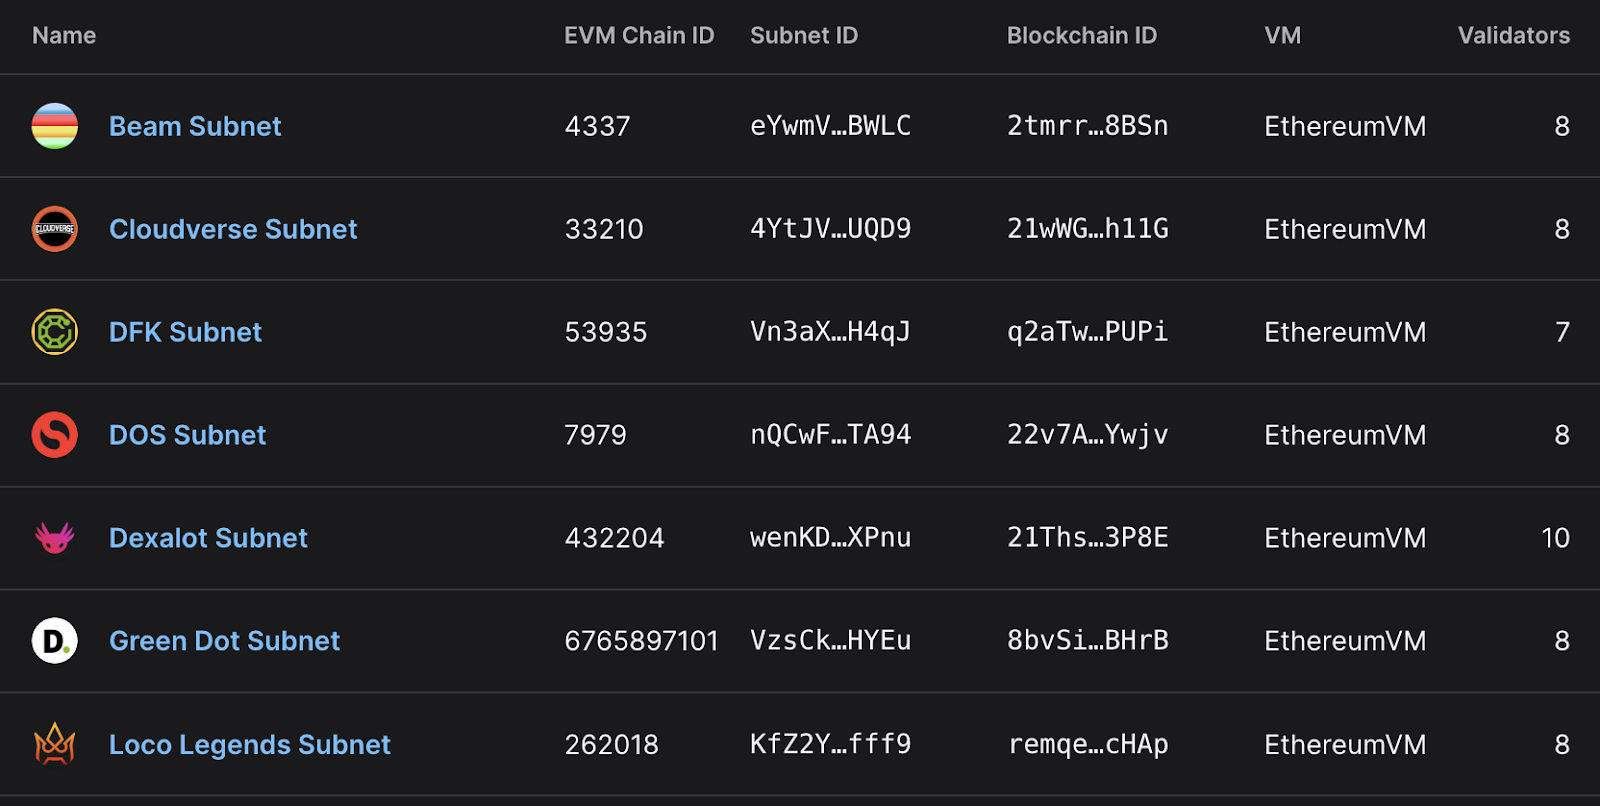The width and height of the screenshot is (1600, 806).
Task: Sort by the Validators column header
Action: click(1513, 36)
